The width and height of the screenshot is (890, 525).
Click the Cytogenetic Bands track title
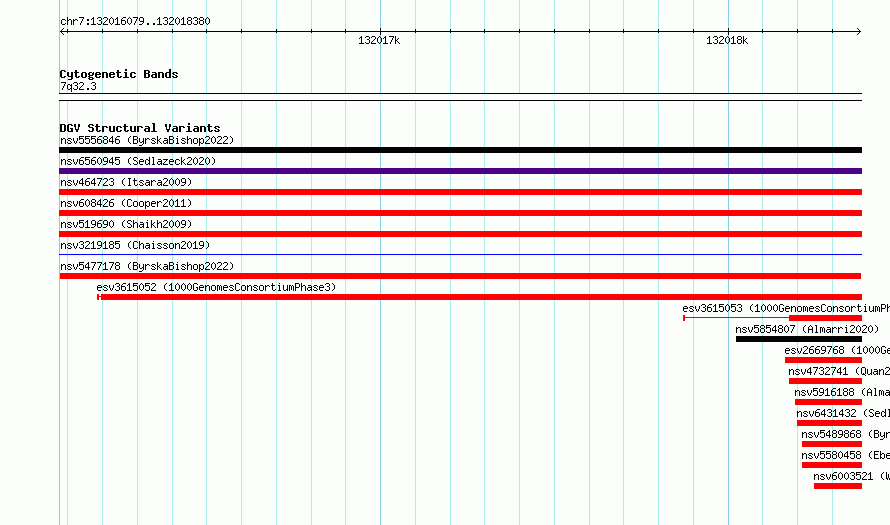pos(119,74)
